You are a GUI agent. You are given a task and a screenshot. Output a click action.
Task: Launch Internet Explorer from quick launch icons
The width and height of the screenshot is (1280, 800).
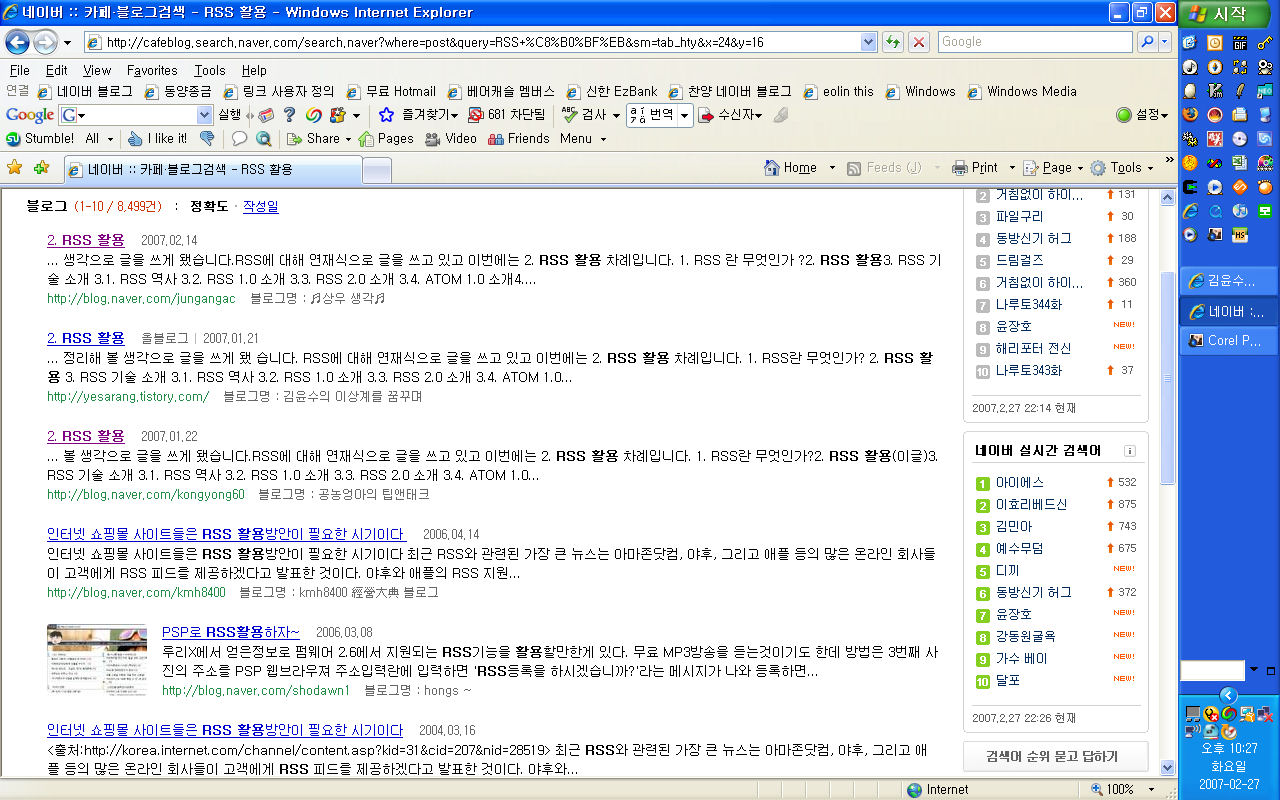click(1190, 212)
